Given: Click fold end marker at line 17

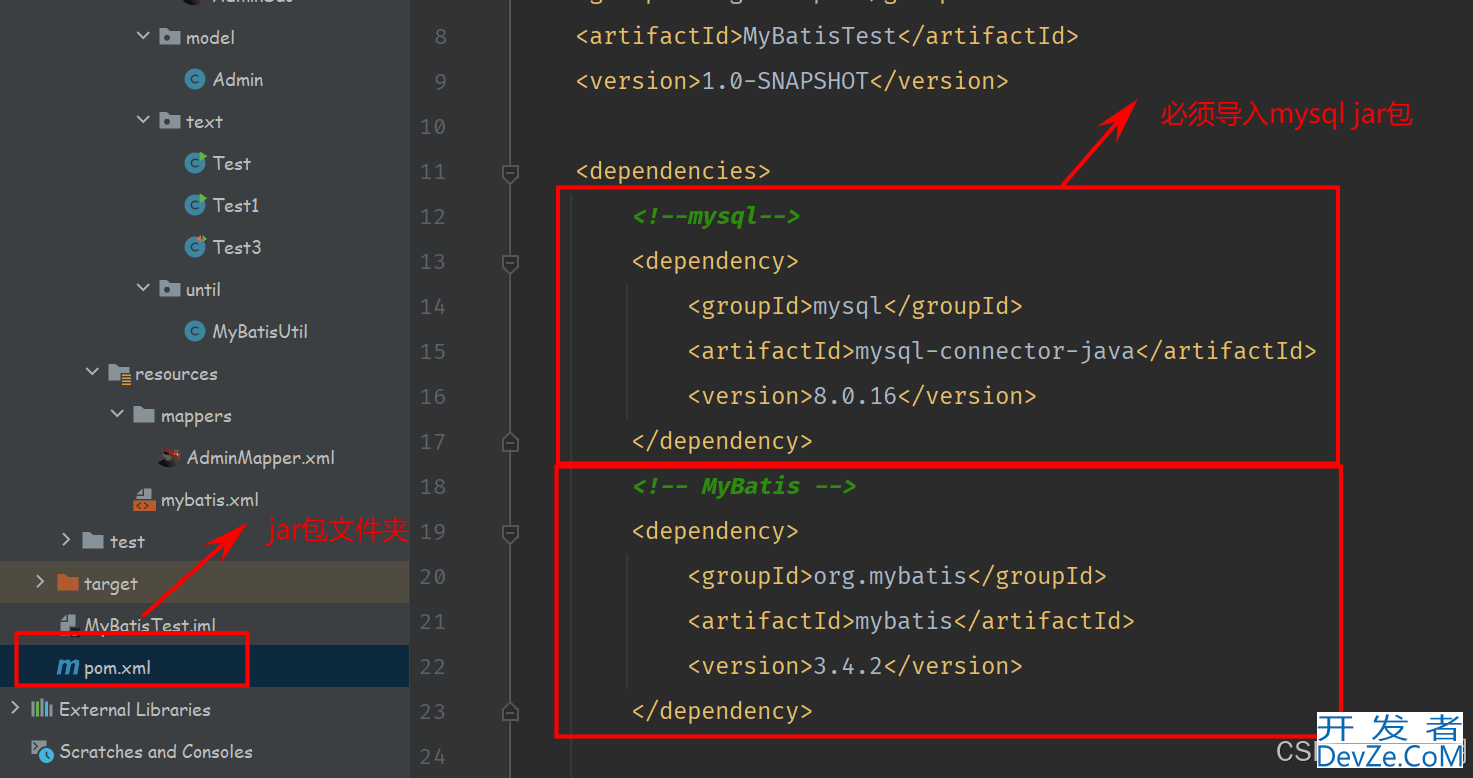Looking at the screenshot, I should tap(510, 441).
